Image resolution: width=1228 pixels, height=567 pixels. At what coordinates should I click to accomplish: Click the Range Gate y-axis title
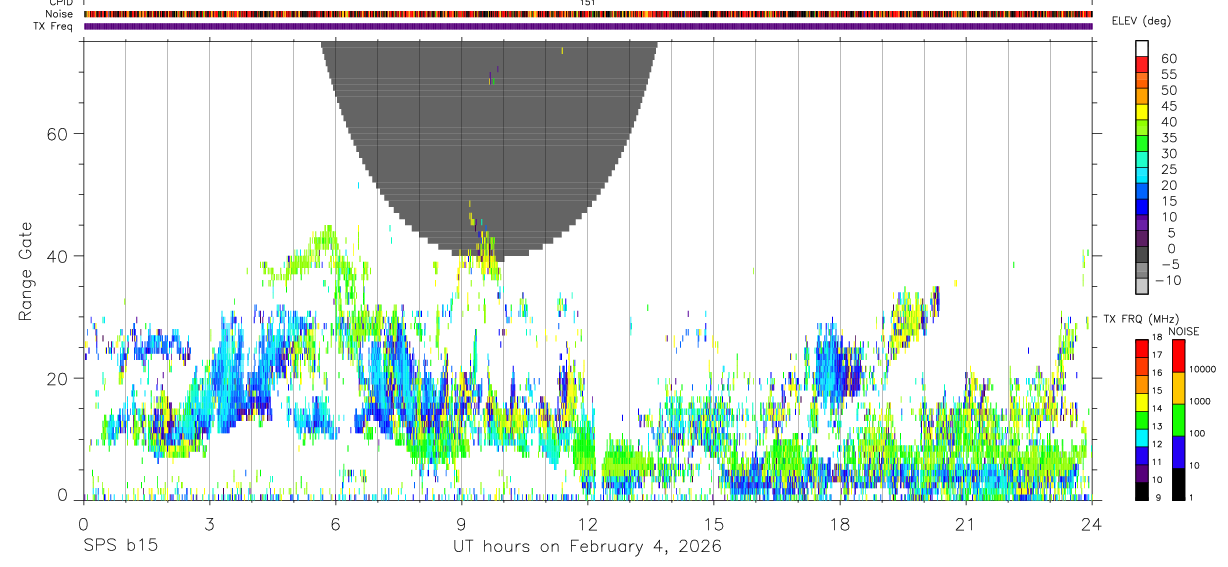point(26,270)
